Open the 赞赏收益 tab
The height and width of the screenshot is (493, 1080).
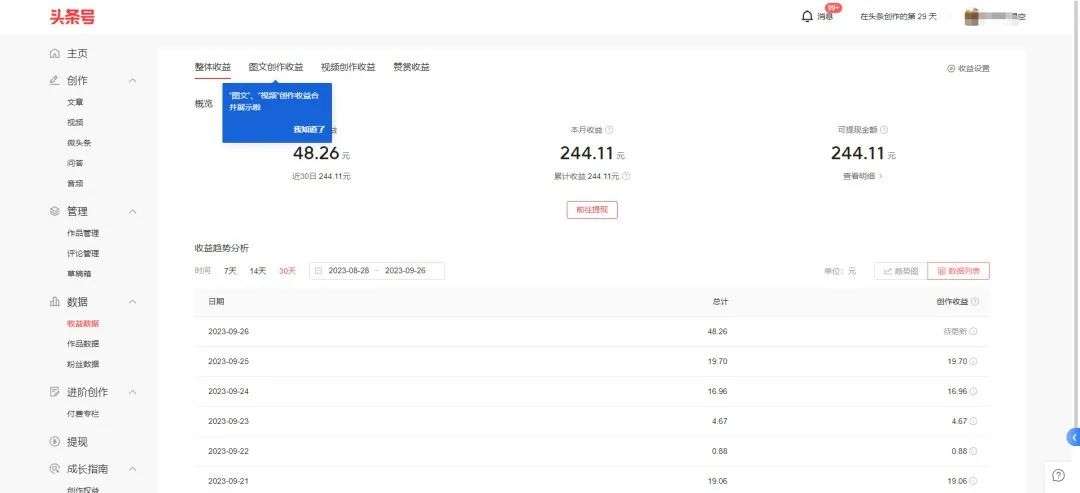(x=411, y=67)
